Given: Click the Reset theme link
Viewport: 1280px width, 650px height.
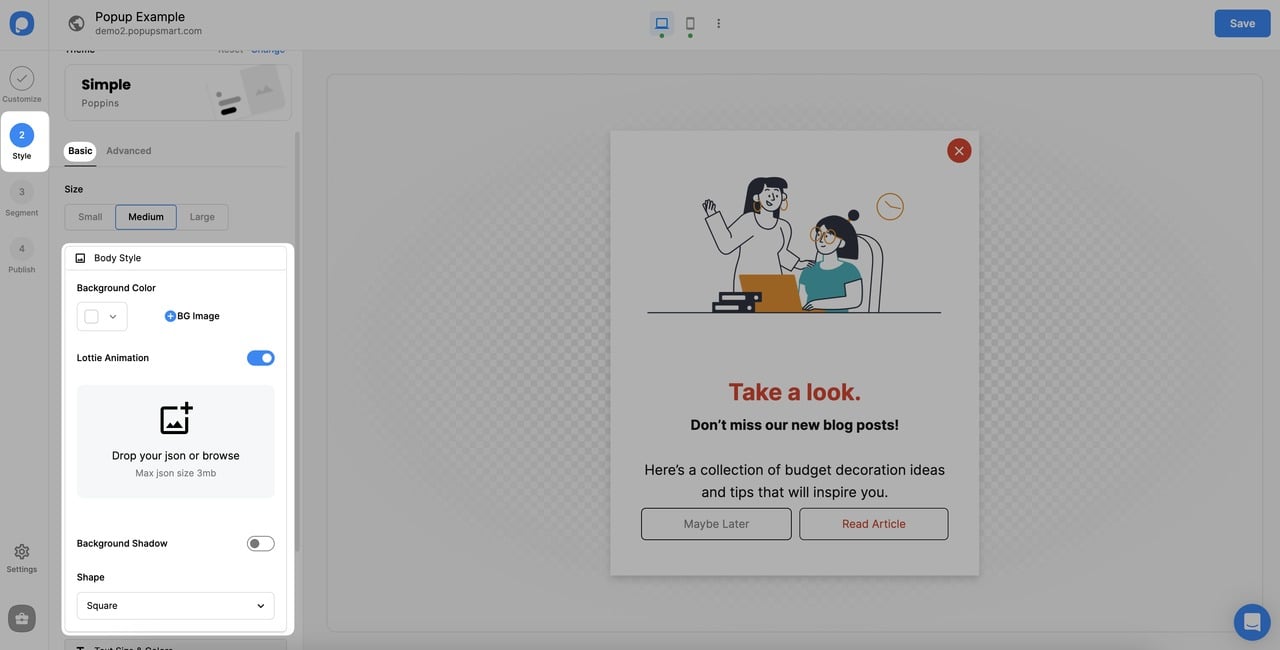Looking at the screenshot, I should click(231, 50).
